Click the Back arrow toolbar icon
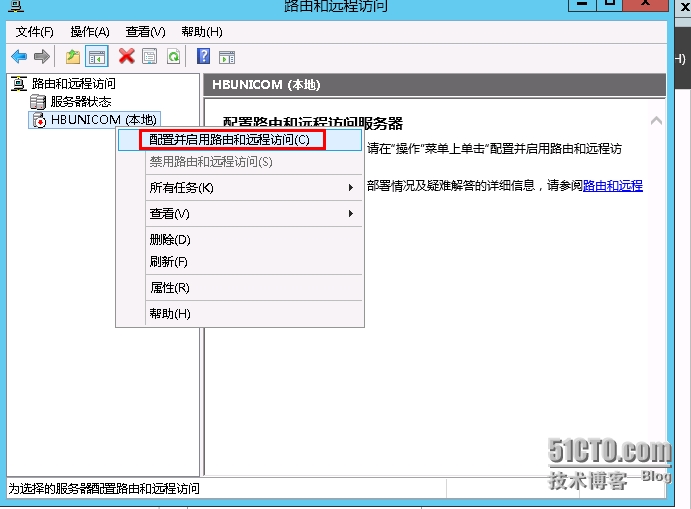Viewport: 691px width, 509px height. pos(19,57)
